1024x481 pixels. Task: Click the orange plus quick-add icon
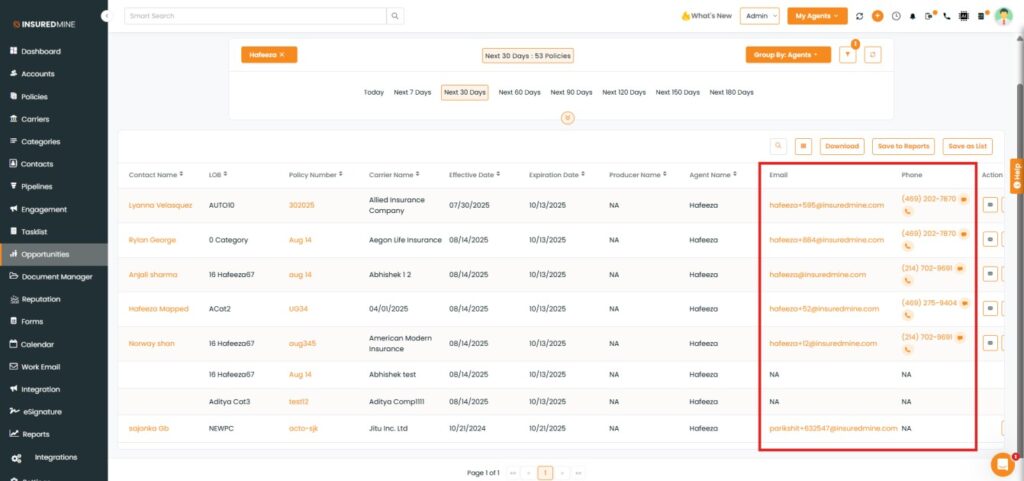click(877, 16)
